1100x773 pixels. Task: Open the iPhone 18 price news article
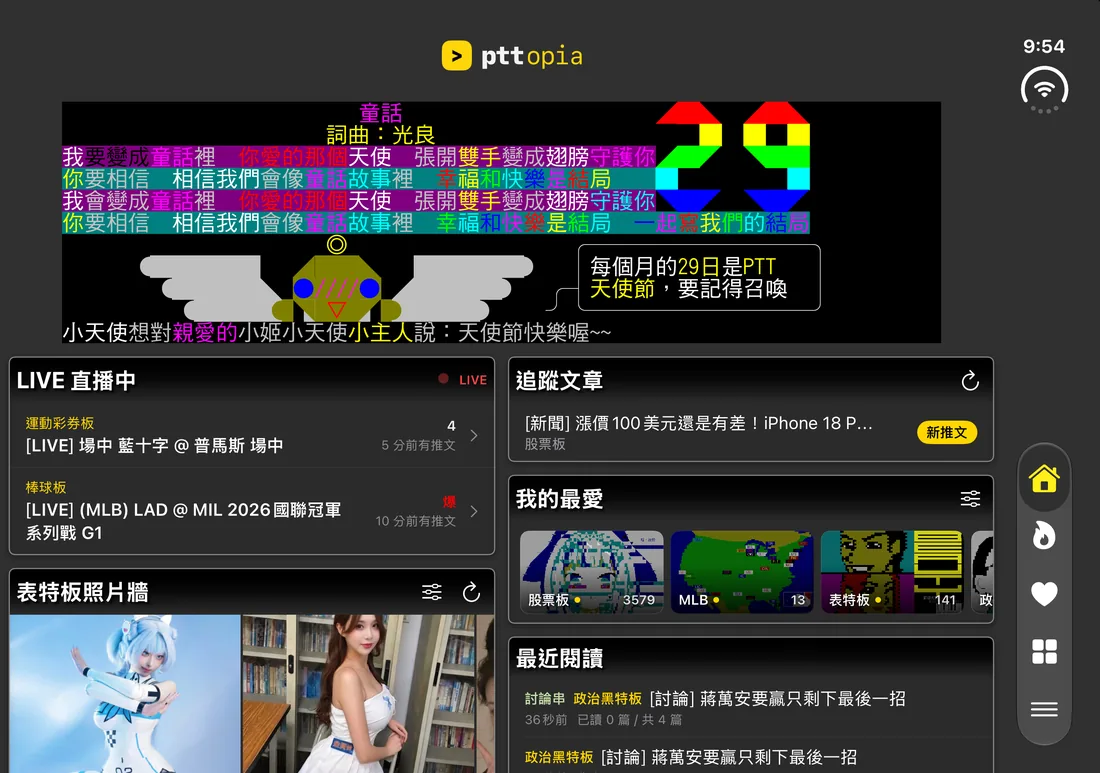(699, 423)
